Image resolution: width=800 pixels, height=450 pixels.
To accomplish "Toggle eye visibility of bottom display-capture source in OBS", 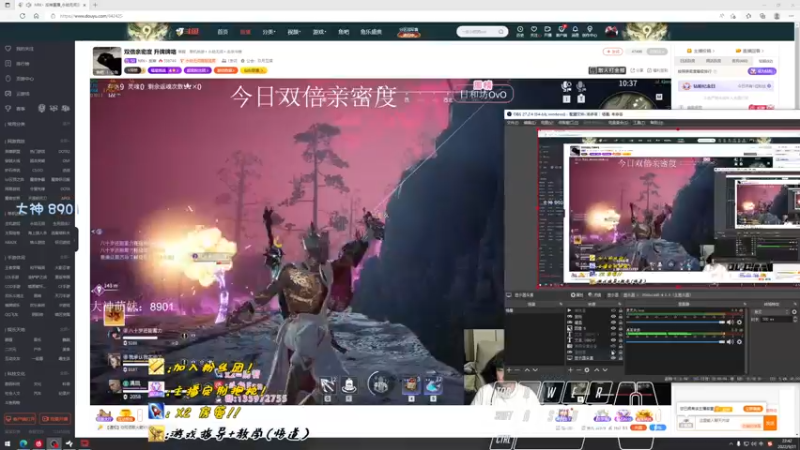I will point(614,358).
